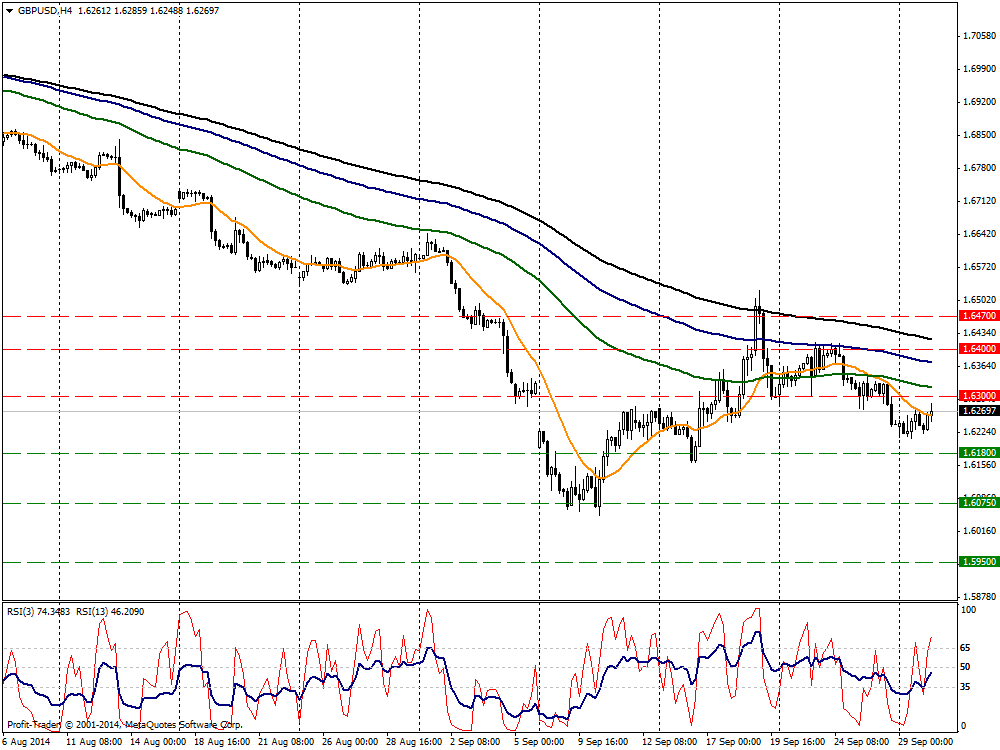Click the 6 Aug 2014 date label
1000x750 pixels.
27,742
